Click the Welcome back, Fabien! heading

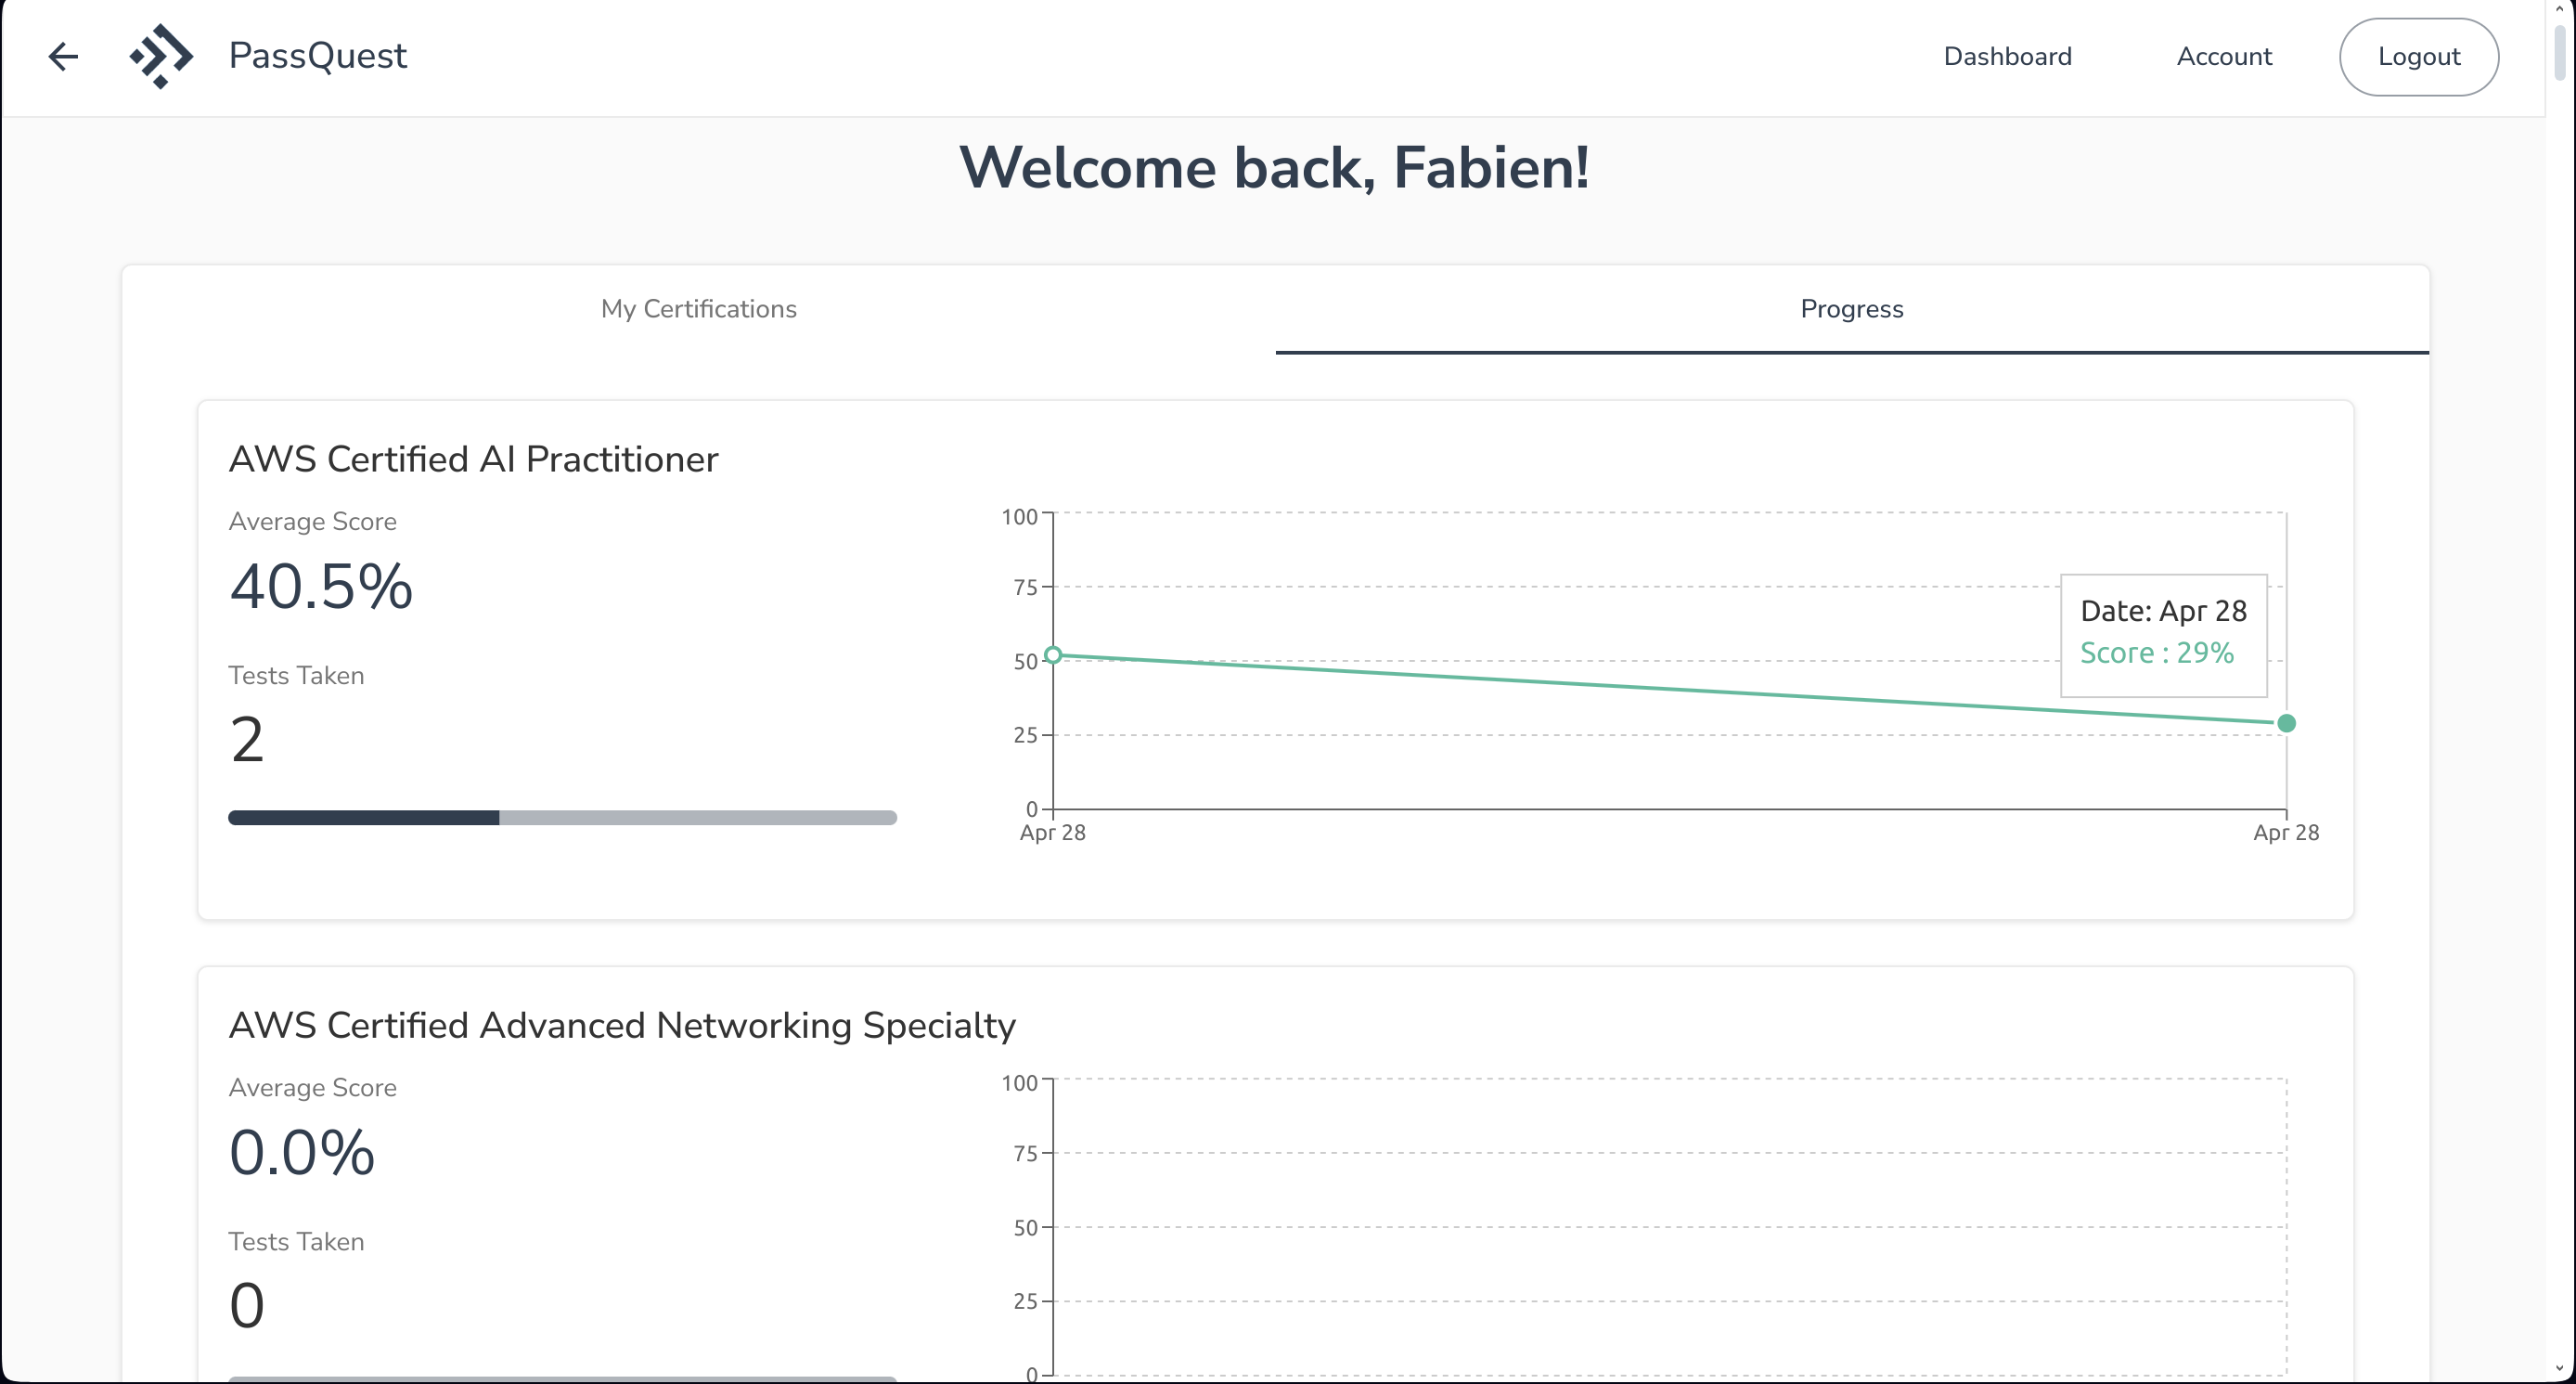(x=1274, y=167)
